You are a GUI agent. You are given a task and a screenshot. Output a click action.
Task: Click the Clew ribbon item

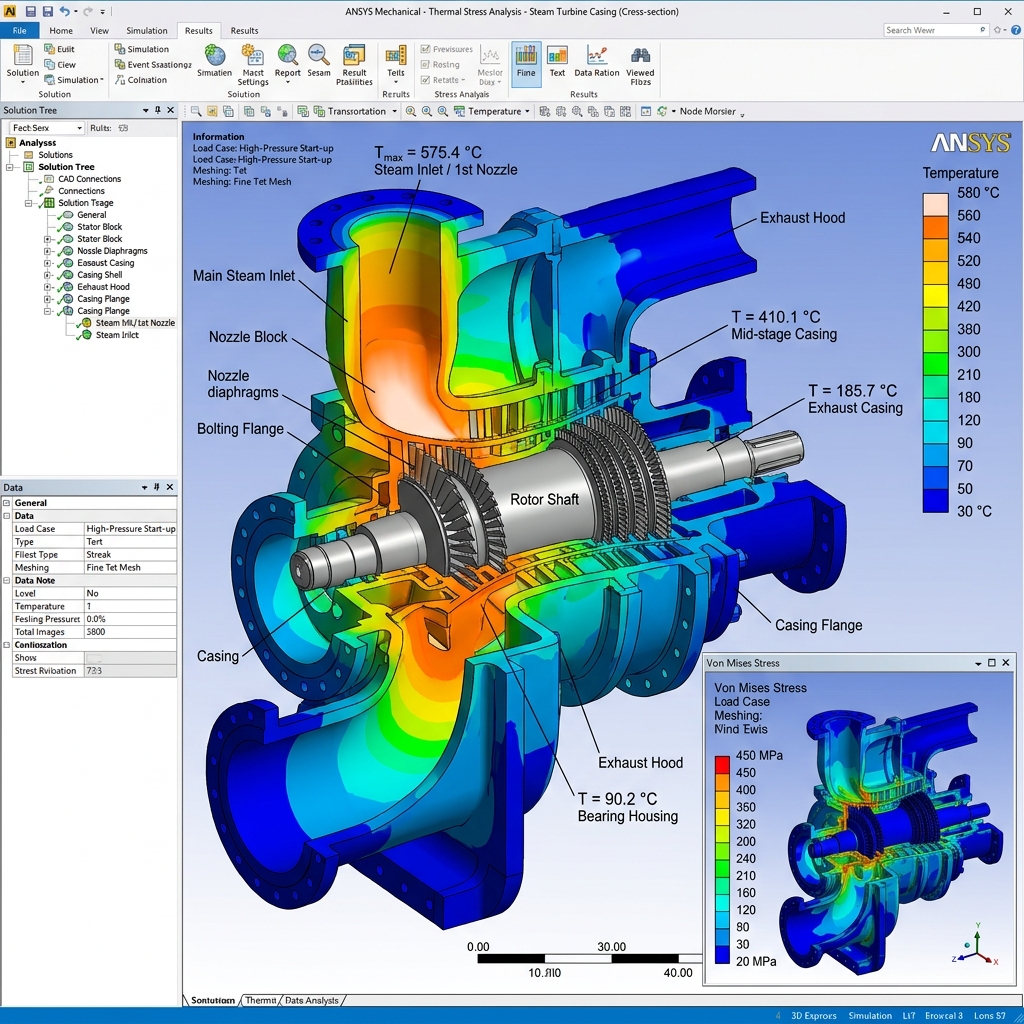click(x=59, y=65)
